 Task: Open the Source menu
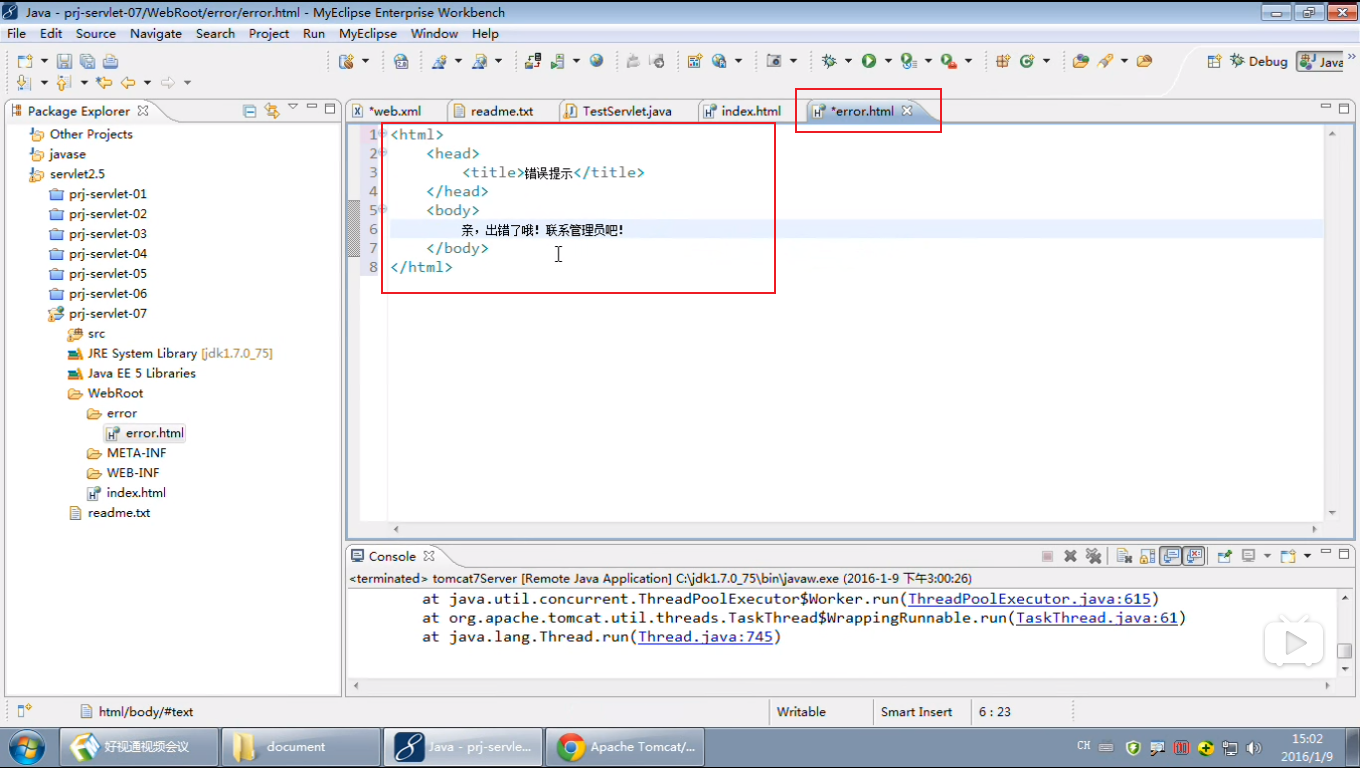[x=96, y=33]
